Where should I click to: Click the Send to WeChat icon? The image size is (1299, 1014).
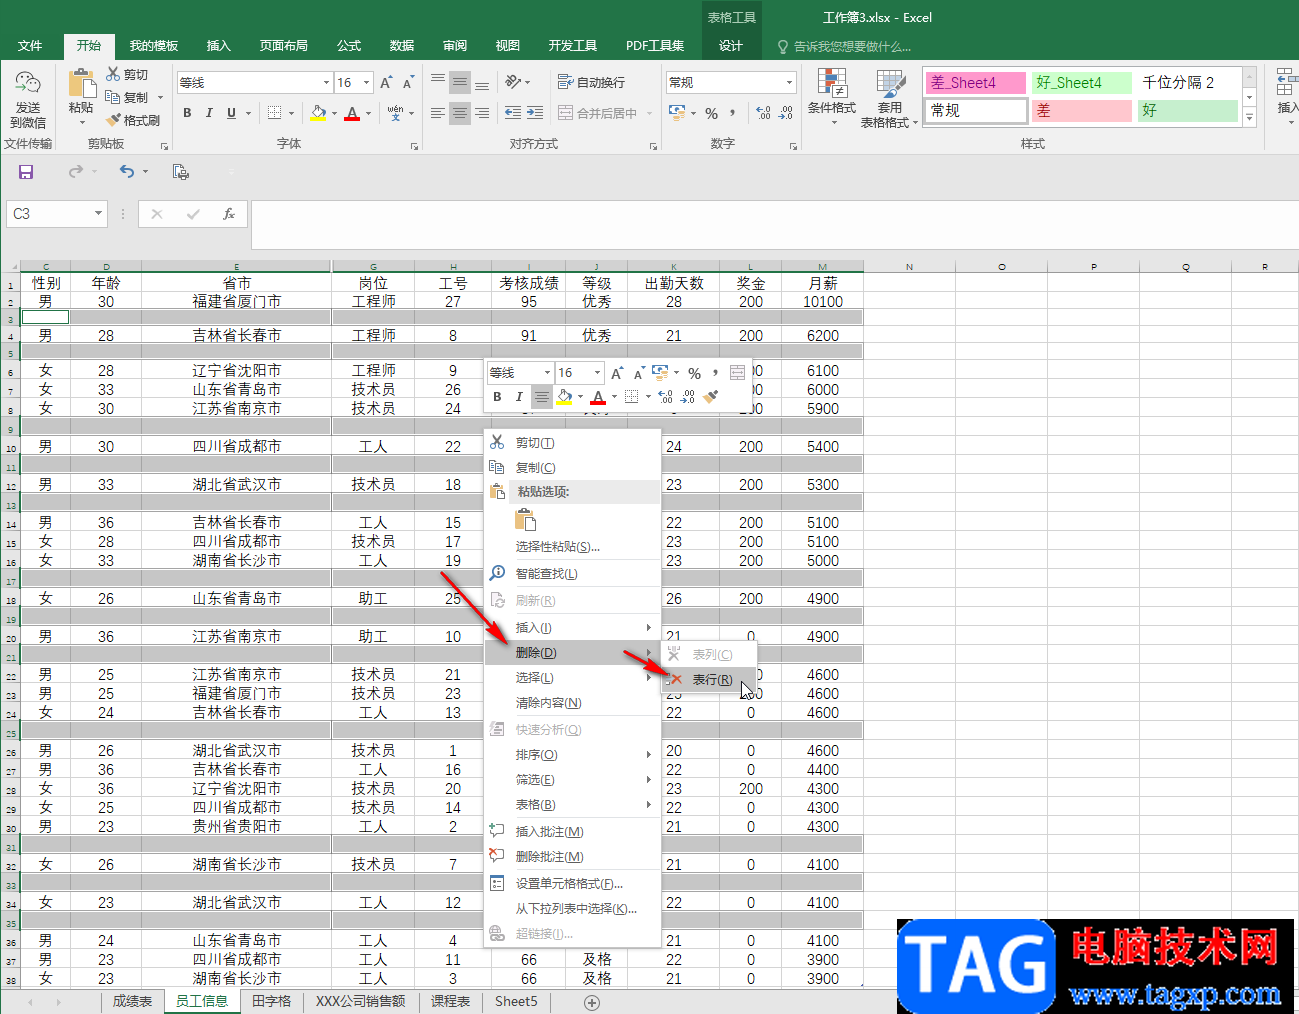pyautogui.click(x=28, y=83)
